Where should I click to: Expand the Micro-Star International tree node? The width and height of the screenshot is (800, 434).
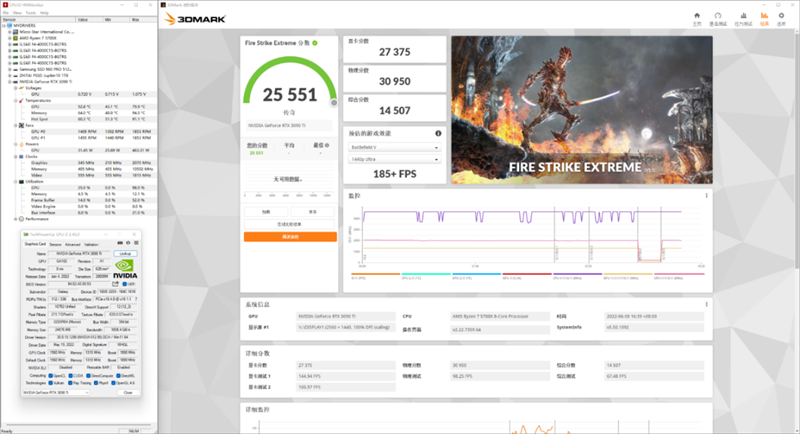10,32
